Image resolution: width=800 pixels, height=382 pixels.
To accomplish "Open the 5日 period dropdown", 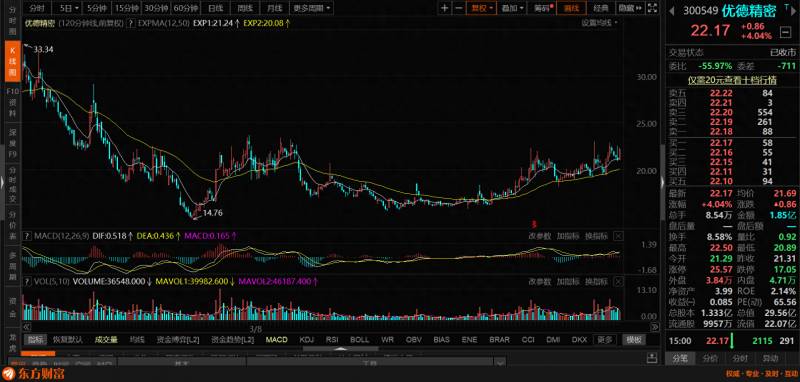I will [68, 8].
